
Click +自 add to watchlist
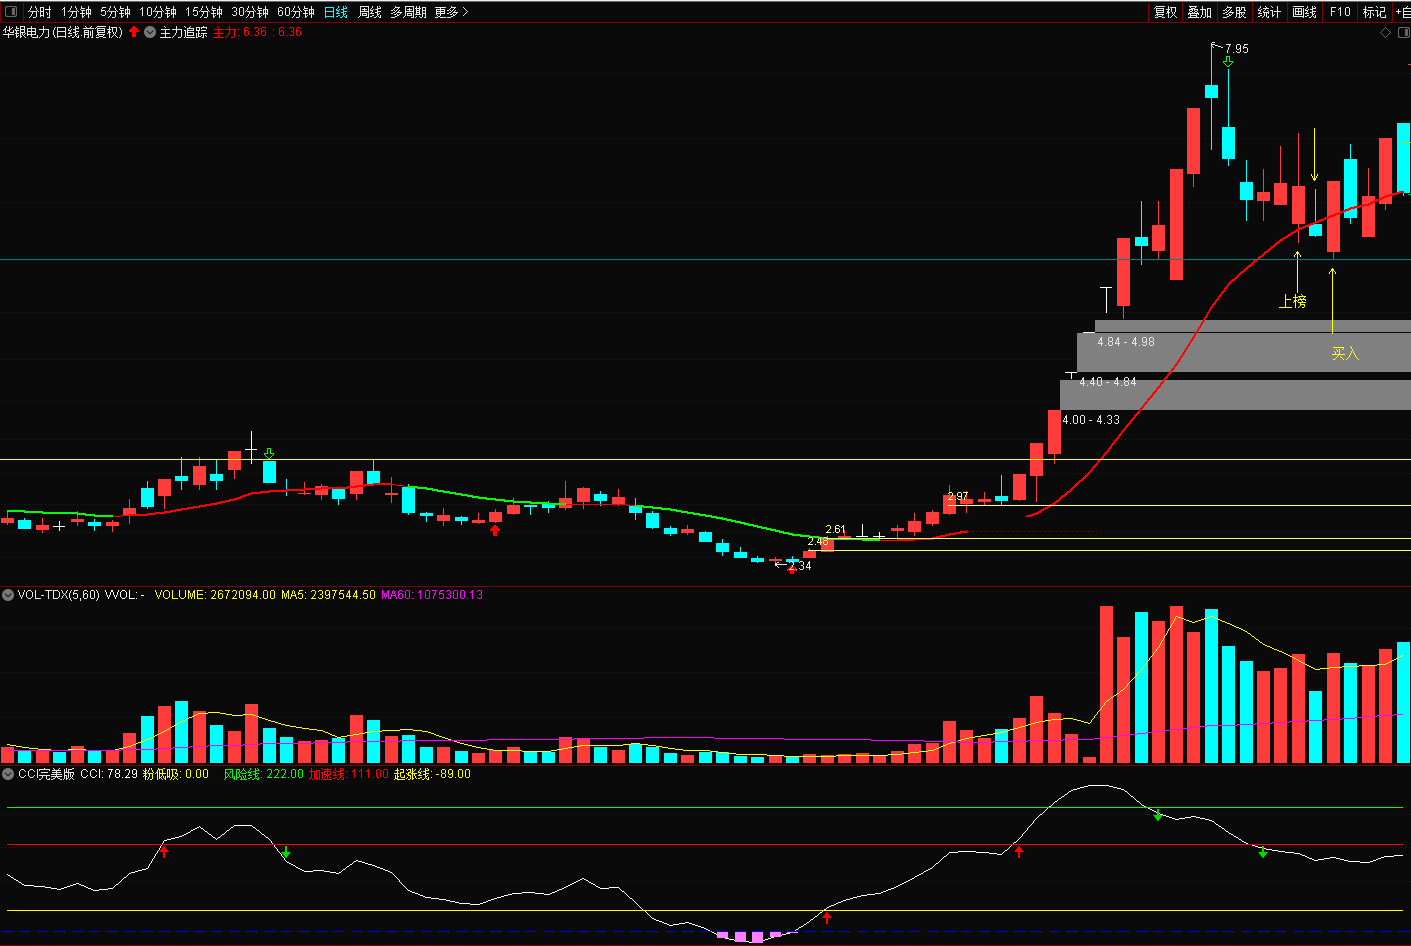tap(1402, 12)
